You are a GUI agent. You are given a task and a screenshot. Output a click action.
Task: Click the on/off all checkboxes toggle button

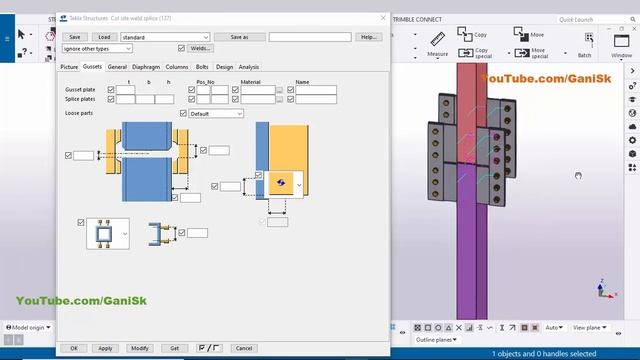point(209,348)
